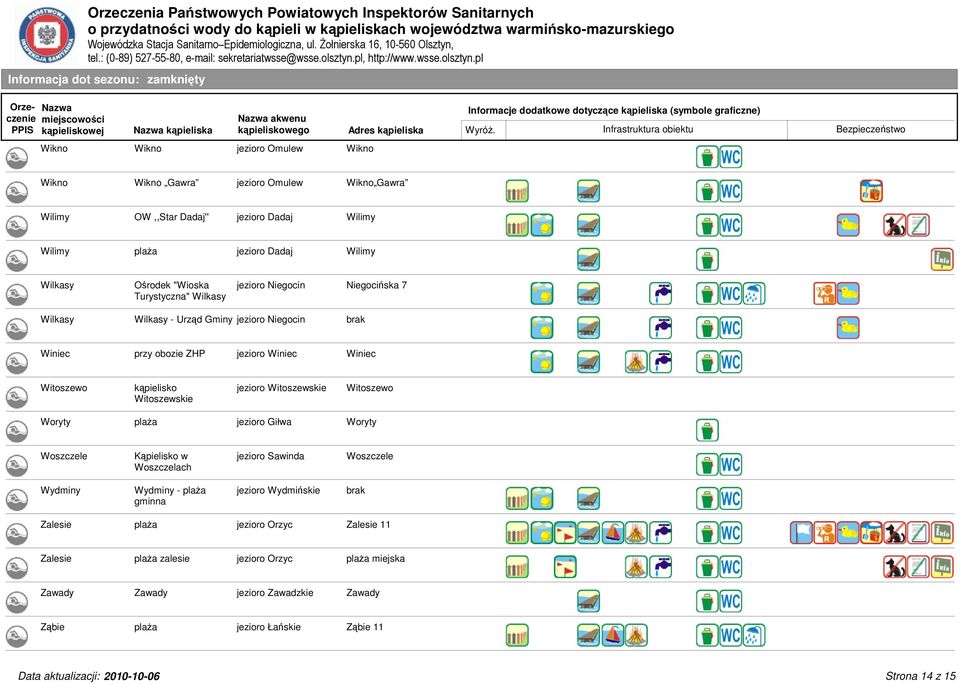Image resolution: width=960 pixels, height=684 pixels.
Task: Click the shower icon in Ząbie row
Action: (754, 636)
